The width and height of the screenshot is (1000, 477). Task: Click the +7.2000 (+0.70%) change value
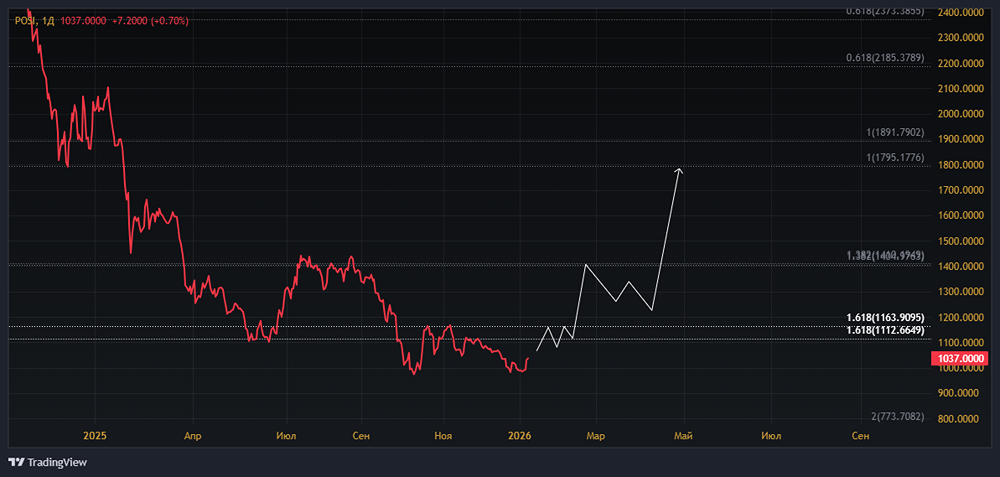[150, 21]
